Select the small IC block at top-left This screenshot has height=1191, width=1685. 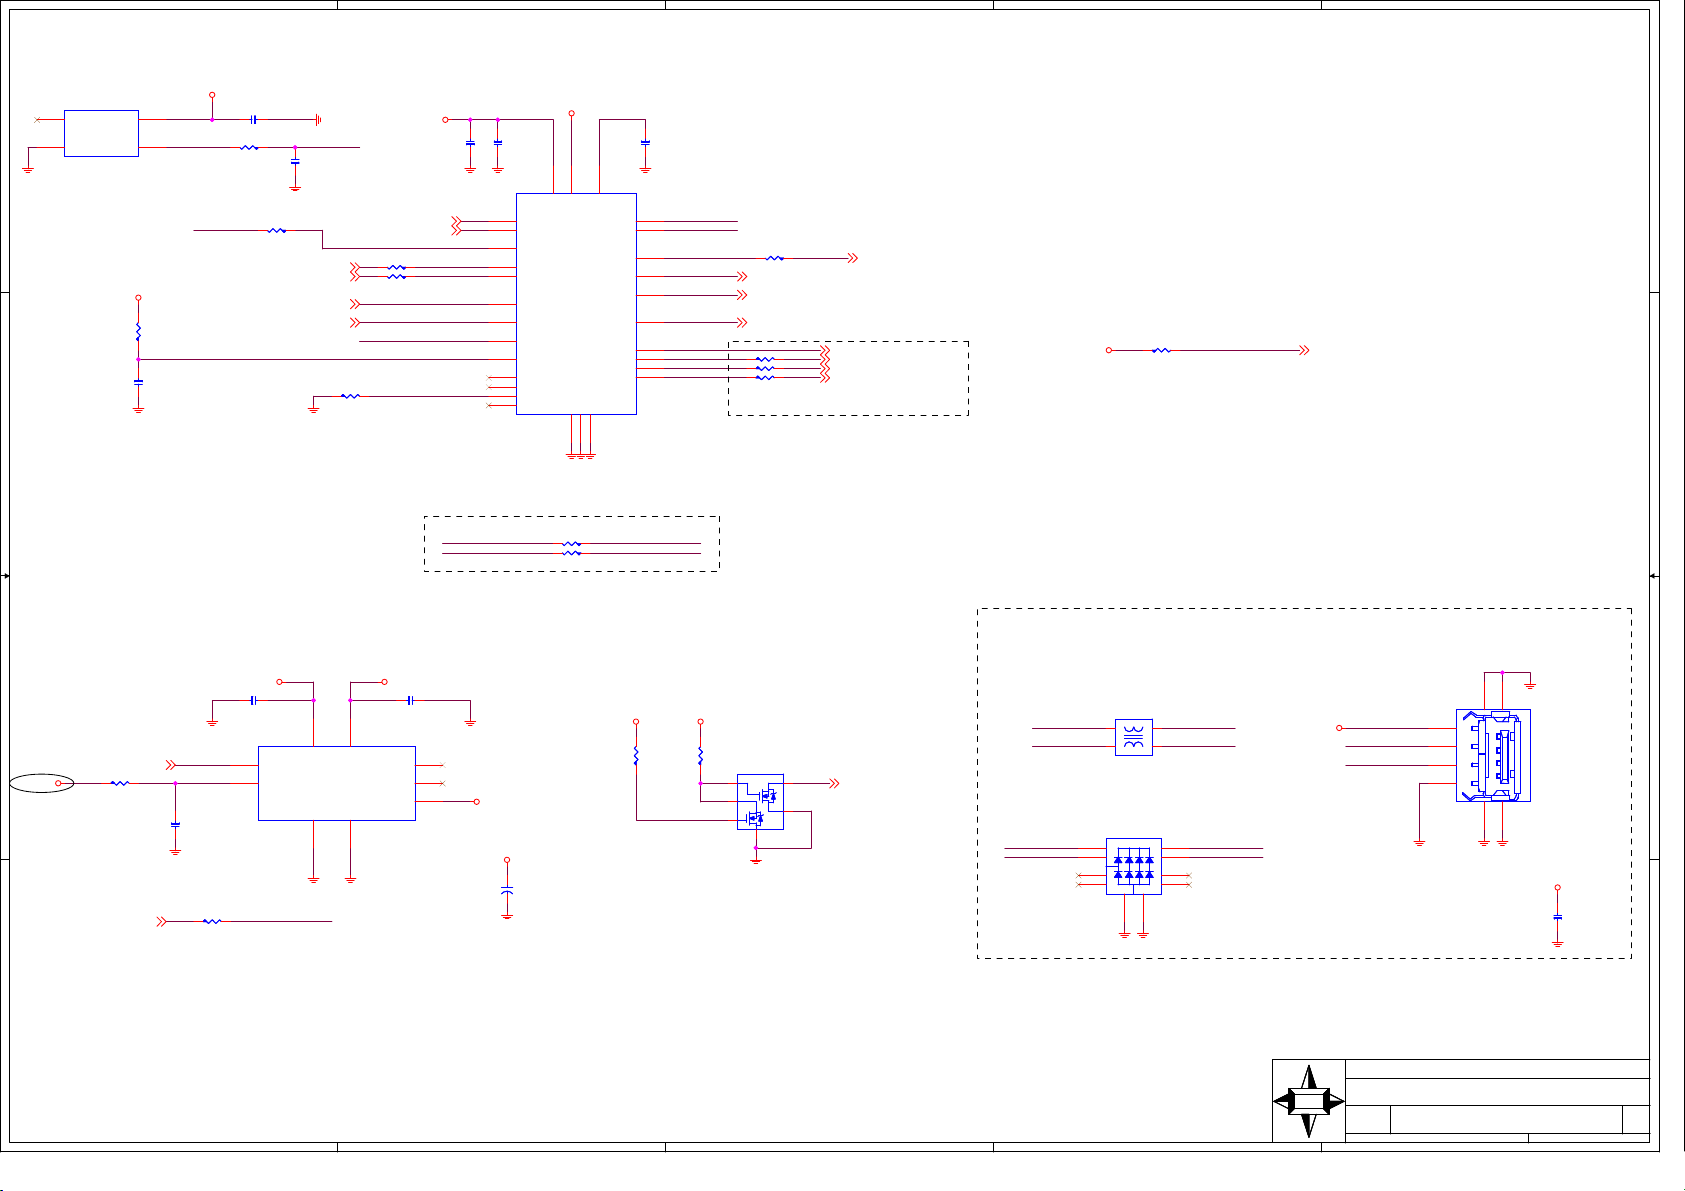101,133
